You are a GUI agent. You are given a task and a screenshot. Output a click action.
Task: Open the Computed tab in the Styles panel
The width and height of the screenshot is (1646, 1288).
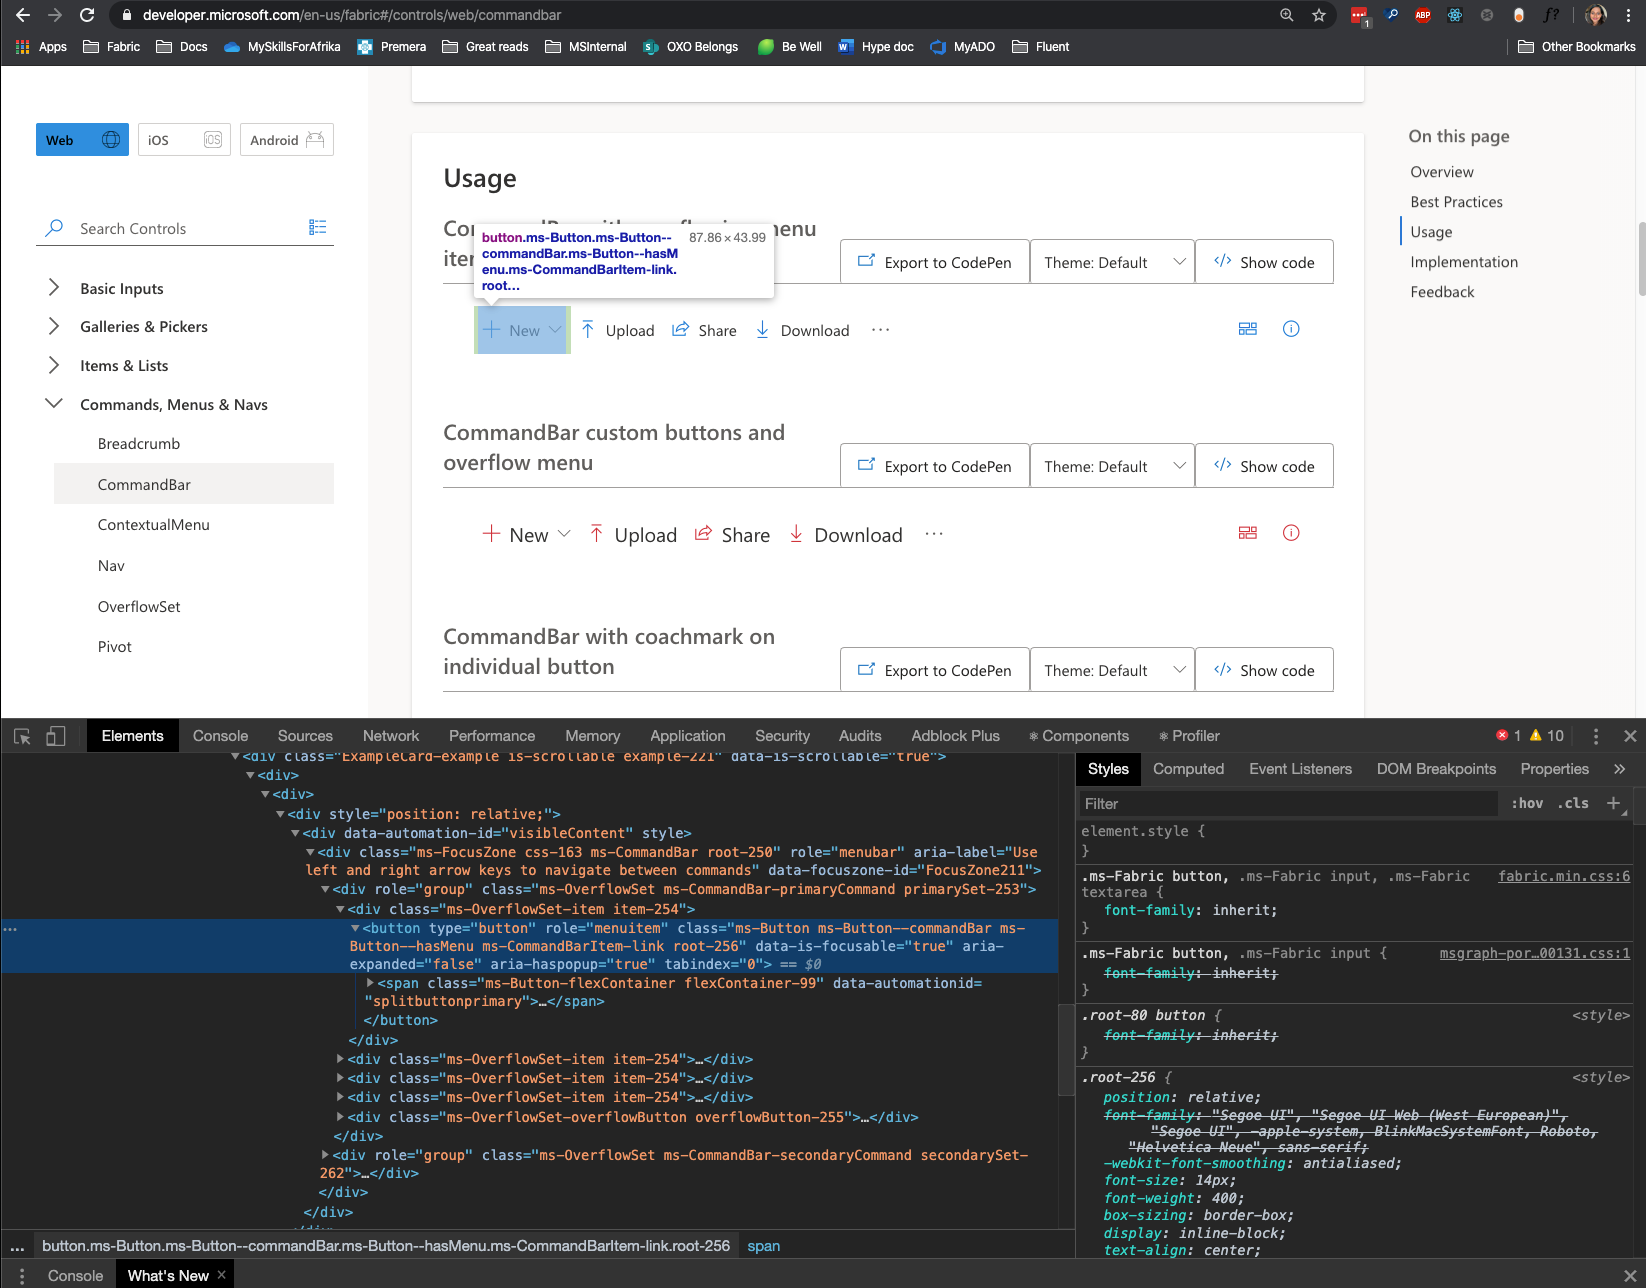1188,768
